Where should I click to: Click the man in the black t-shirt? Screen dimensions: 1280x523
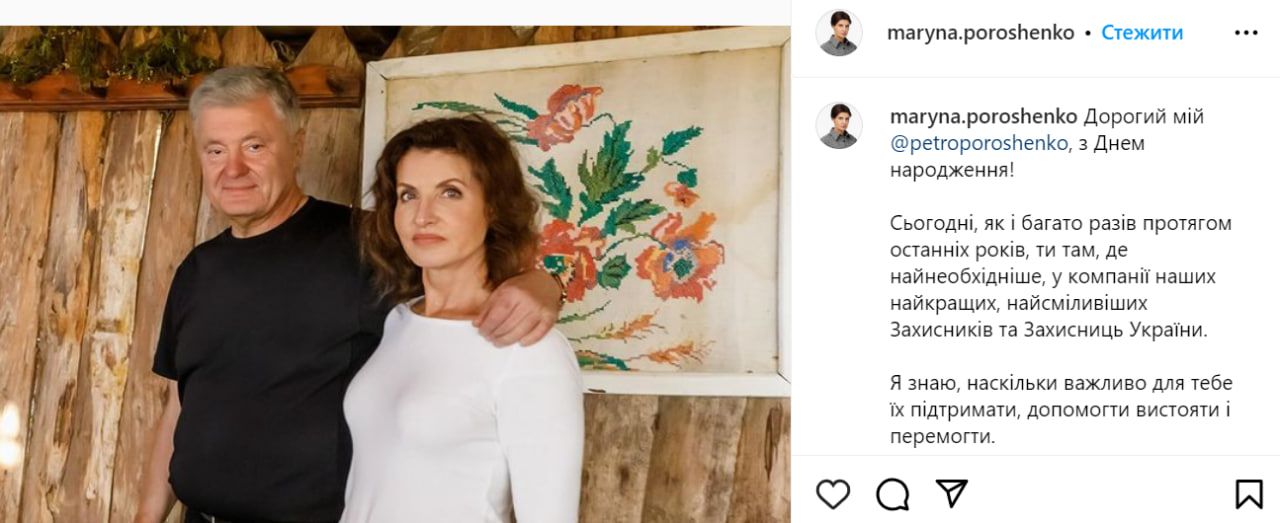click(x=260, y=330)
